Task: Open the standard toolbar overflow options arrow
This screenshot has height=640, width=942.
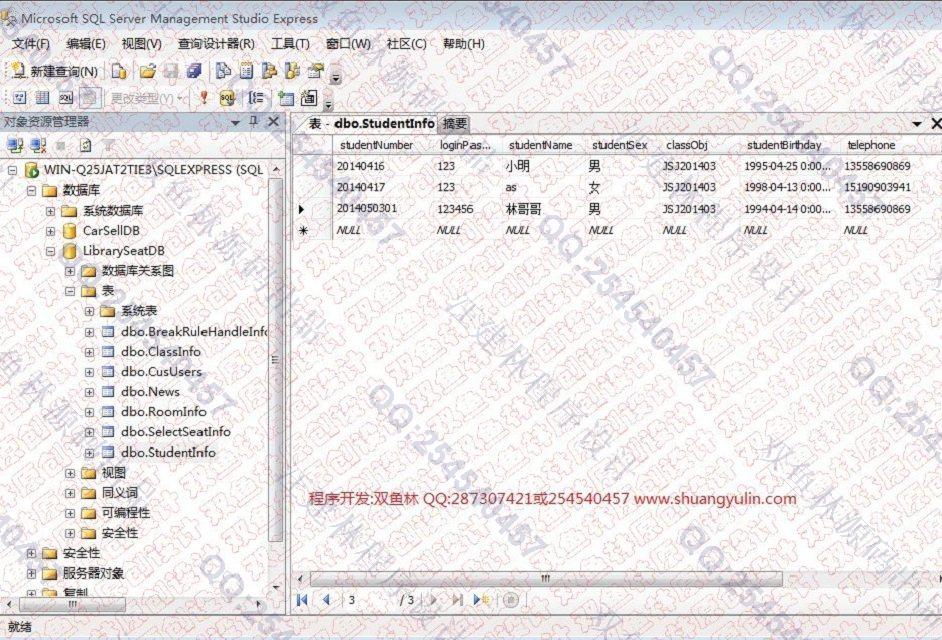Action: [x=336, y=77]
